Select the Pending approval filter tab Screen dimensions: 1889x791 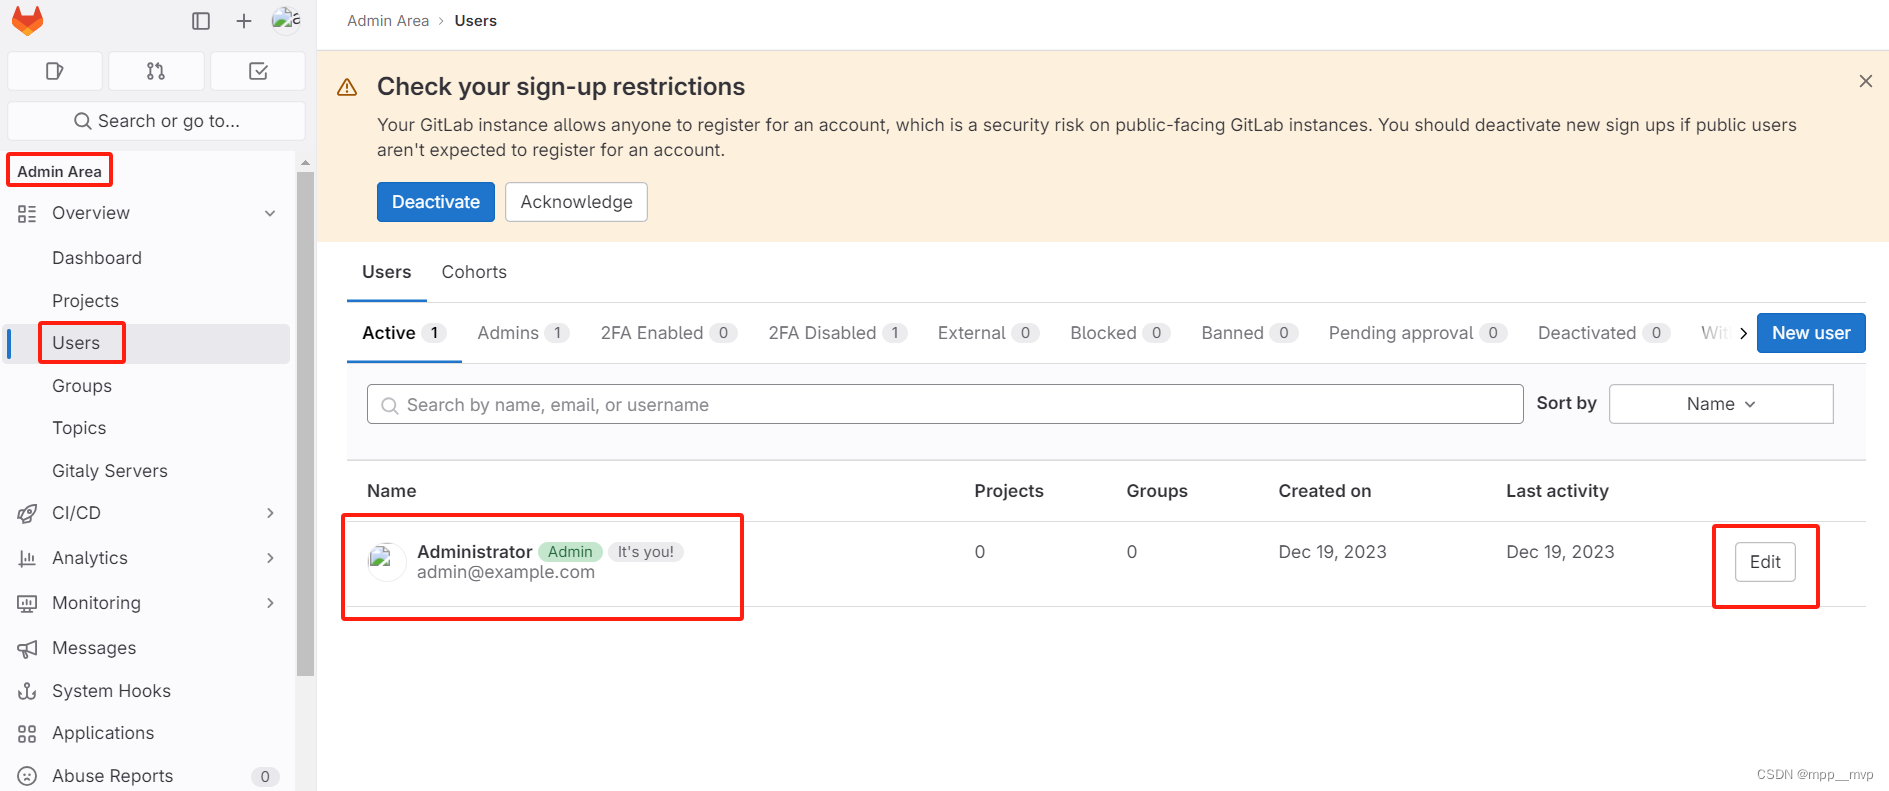pyautogui.click(x=1418, y=333)
